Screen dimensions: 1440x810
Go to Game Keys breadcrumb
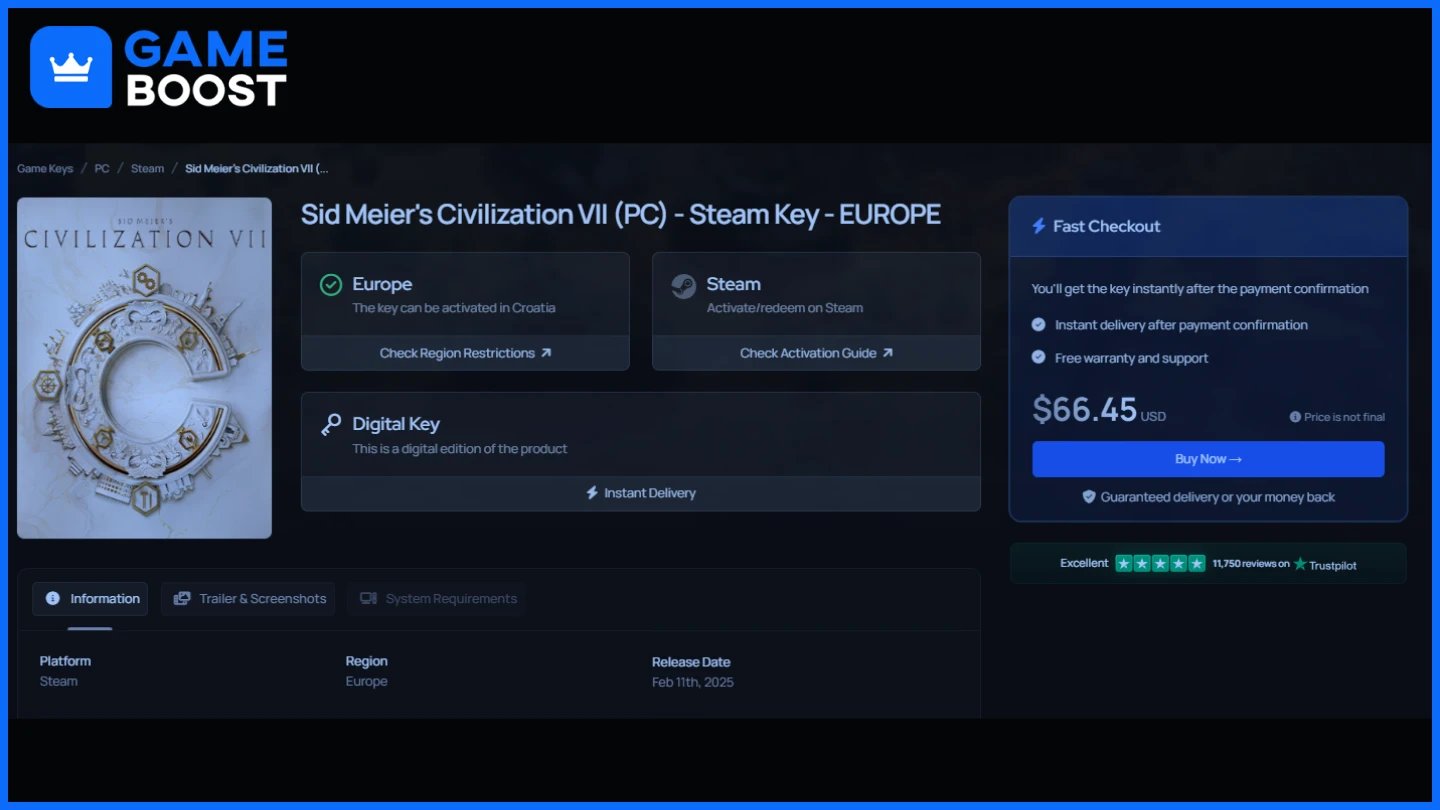[x=45, y=168]
